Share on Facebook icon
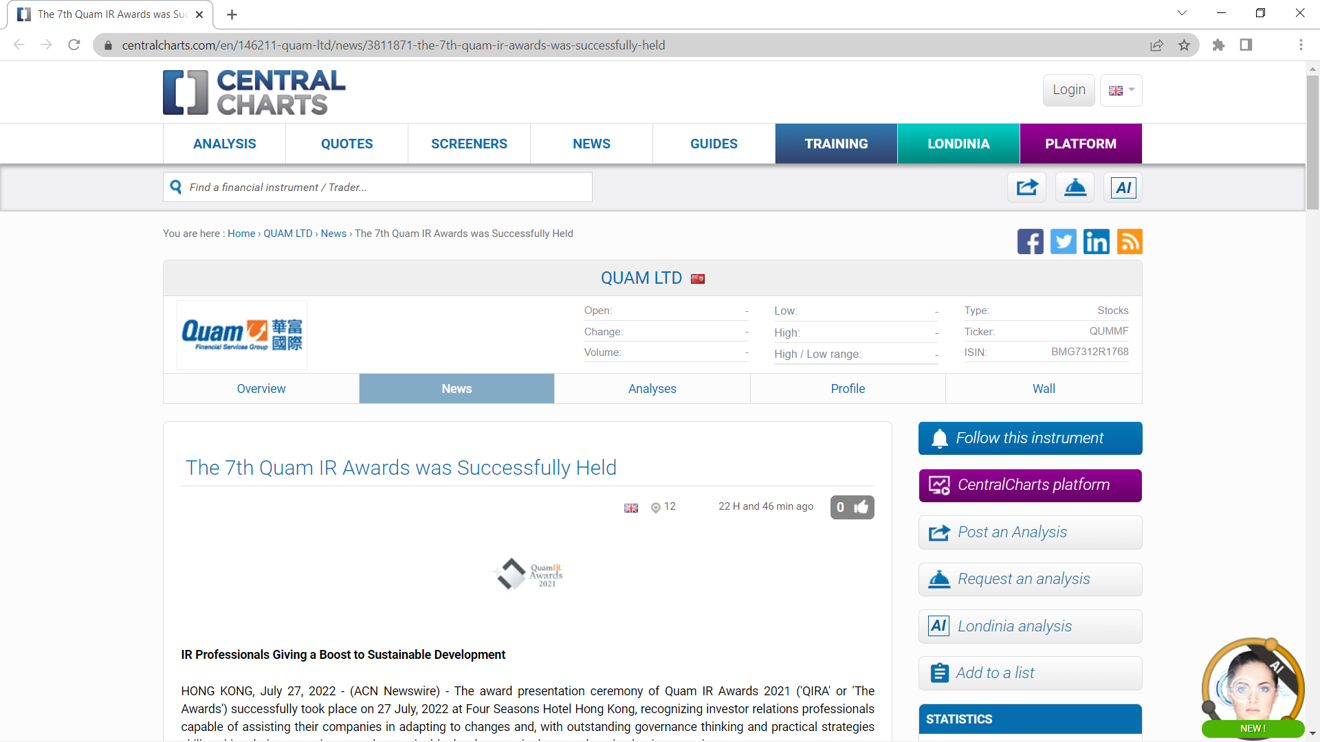This screenshot has width=1320, height=742. (1030, 241)
